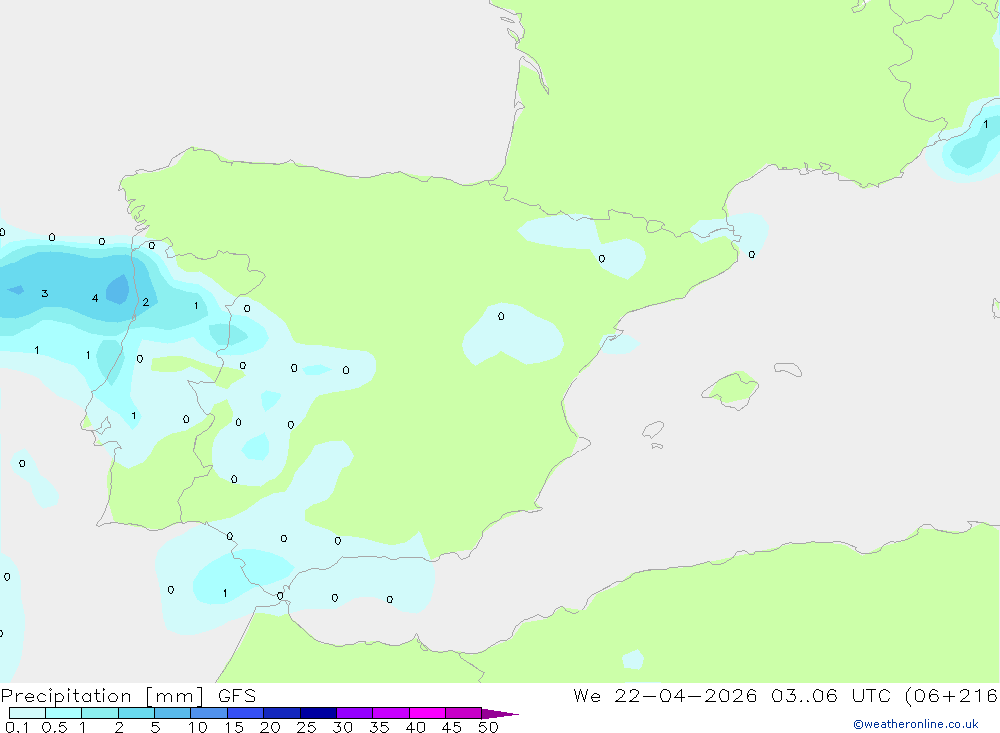1000x733 pixels.
Task: Click the legend label '15'
Action: pos(234,727)
